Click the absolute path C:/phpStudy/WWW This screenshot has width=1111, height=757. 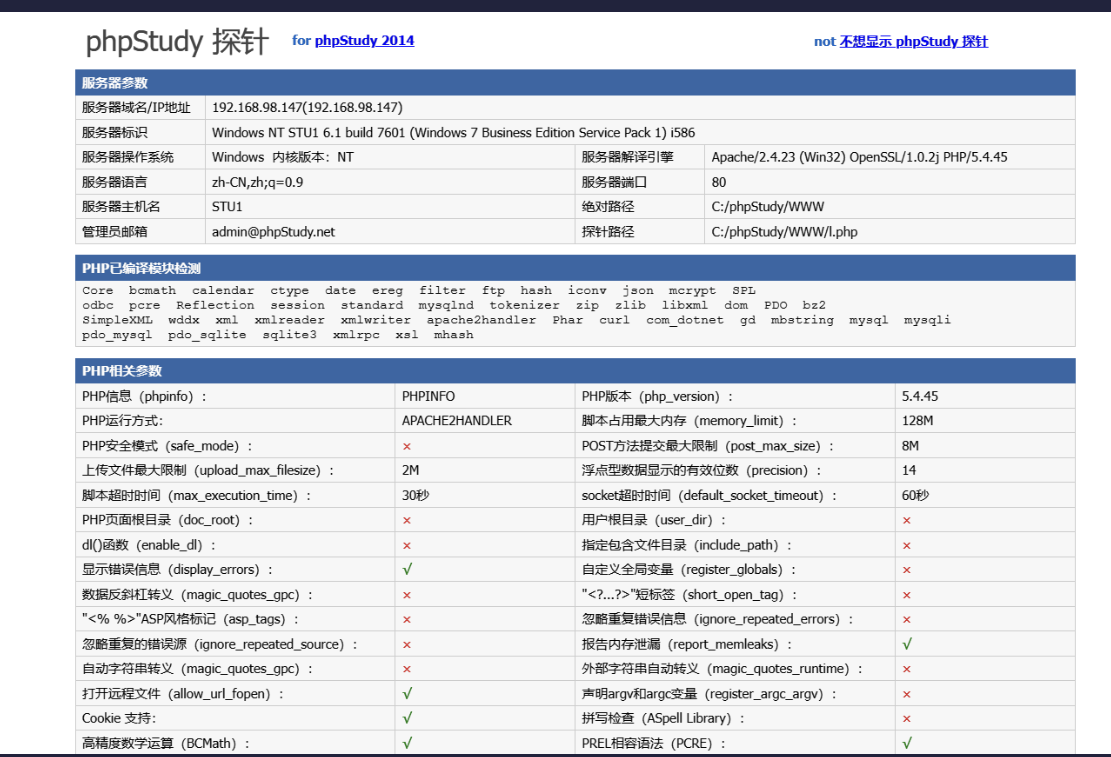767,206
